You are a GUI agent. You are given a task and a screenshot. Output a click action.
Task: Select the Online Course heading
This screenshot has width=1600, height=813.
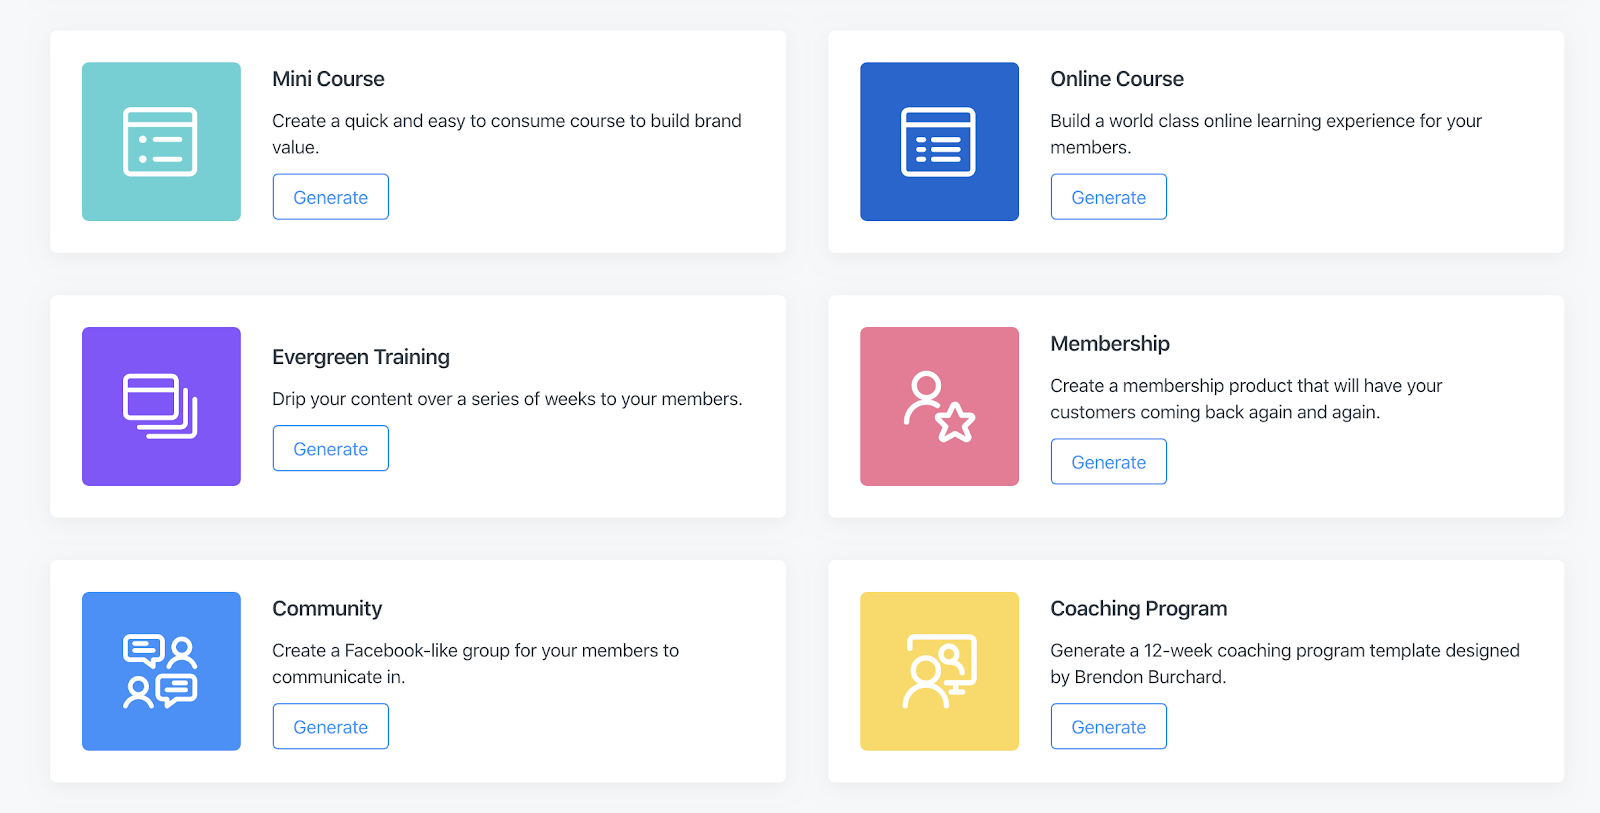pyautogui.click(x=1117, y=79)
